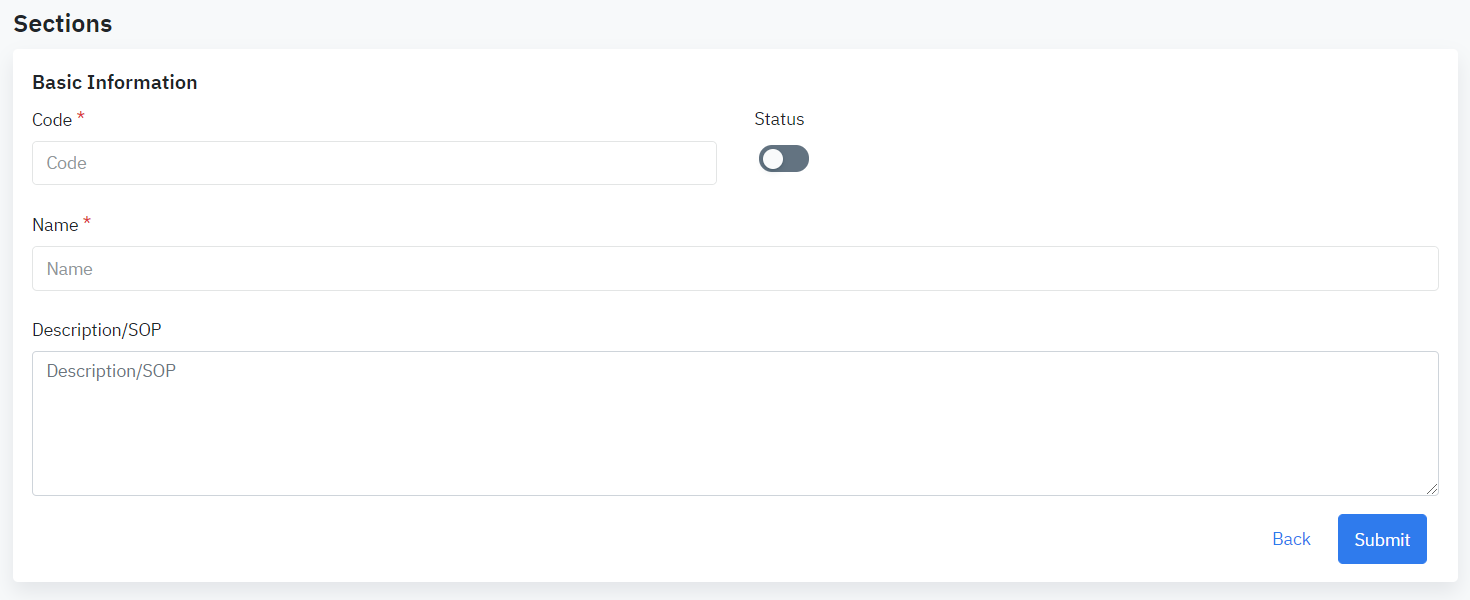
Task: Click the Code input field
Action: tap(374, 163)
